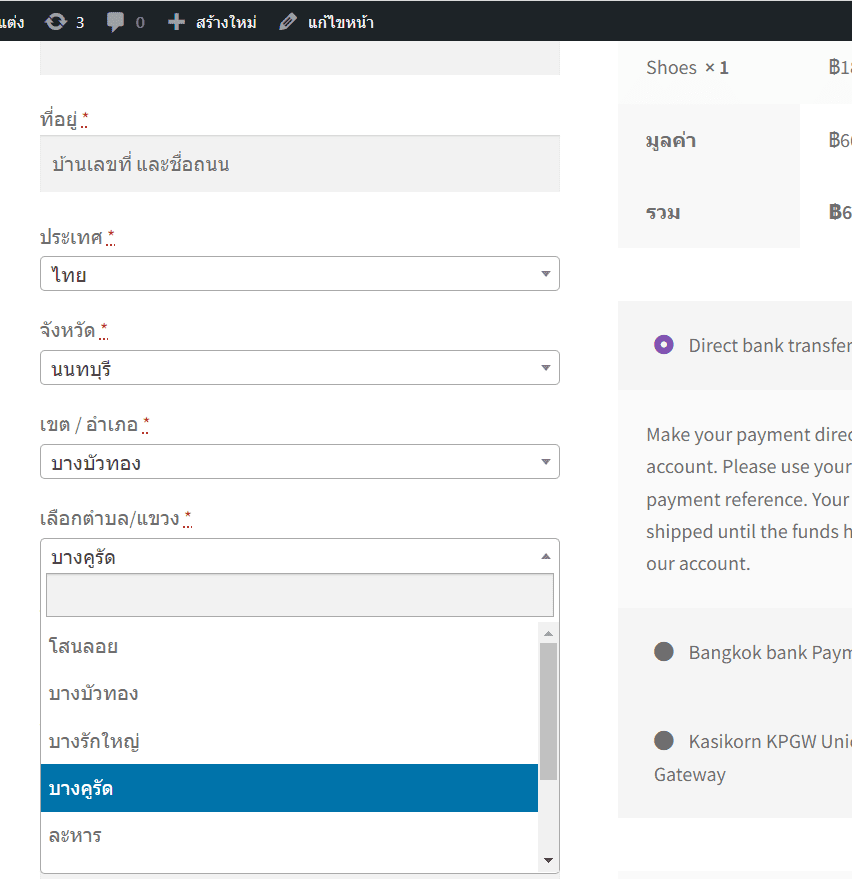
Task: Click the updates refresh icon
Action: [57, 21]
